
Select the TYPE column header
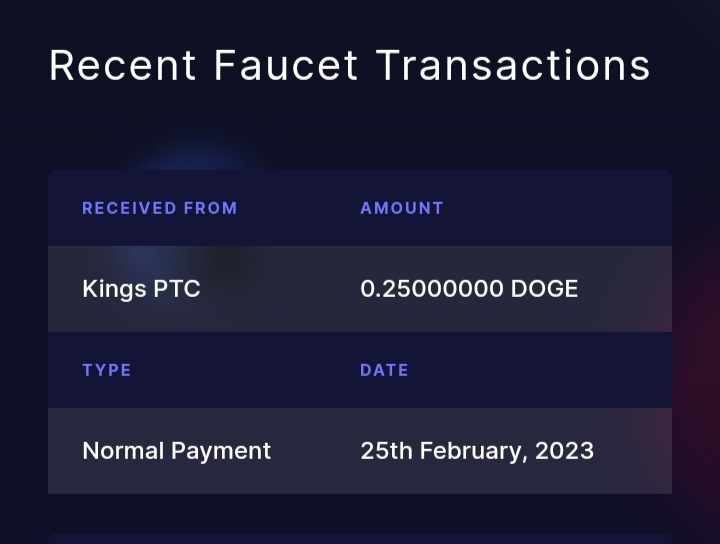pyautogui.click(x=107, y=370)
